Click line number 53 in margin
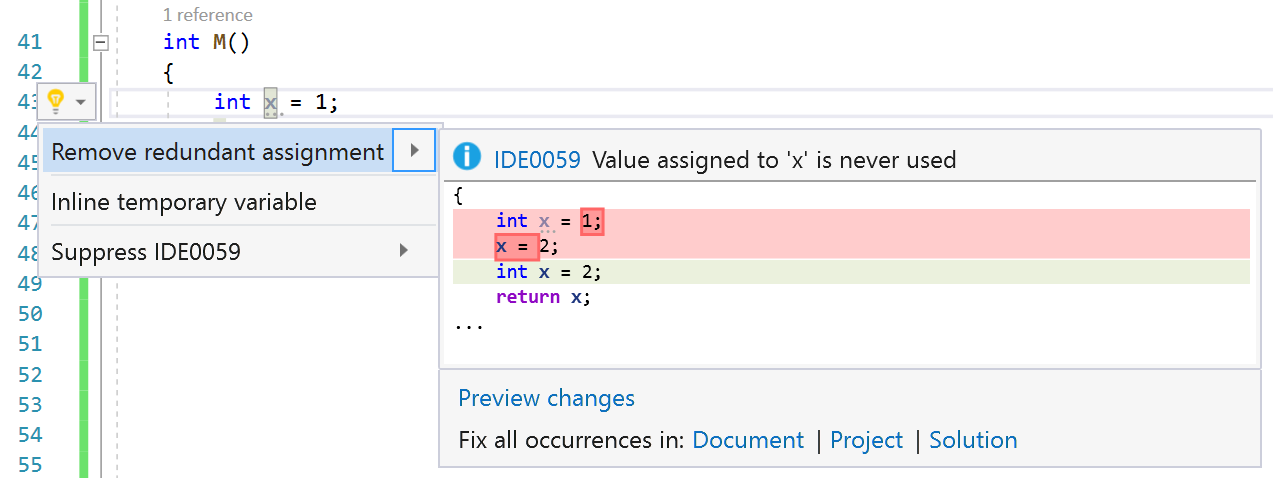This screenshot has width=1273, height=478. point(30,405)
